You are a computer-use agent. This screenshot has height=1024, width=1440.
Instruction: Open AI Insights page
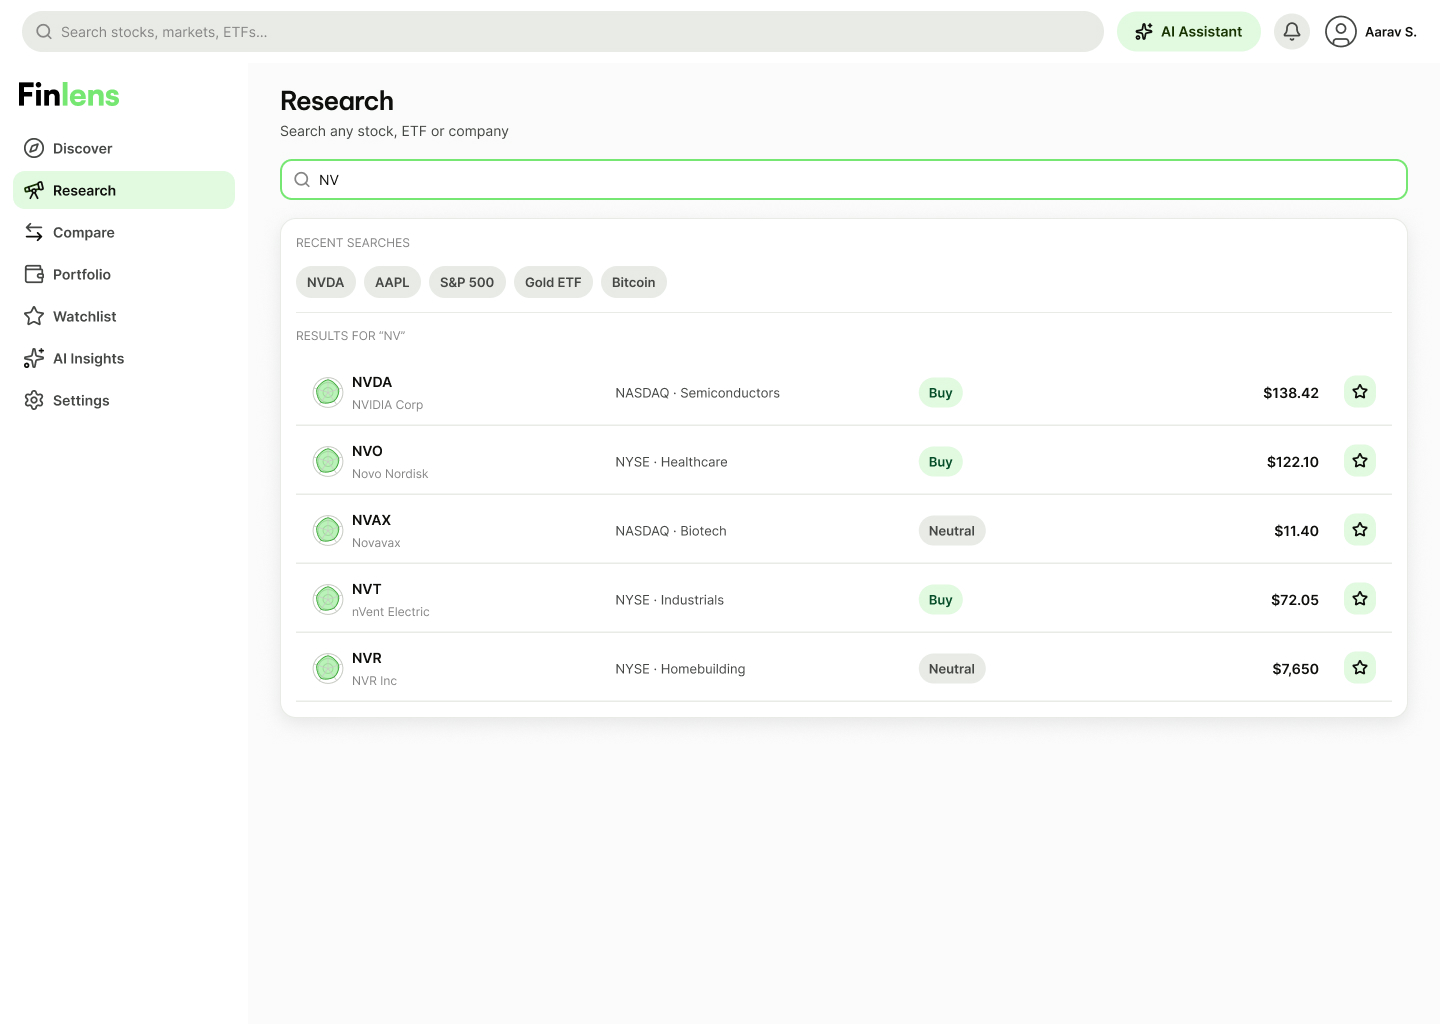tap(124, 358)
